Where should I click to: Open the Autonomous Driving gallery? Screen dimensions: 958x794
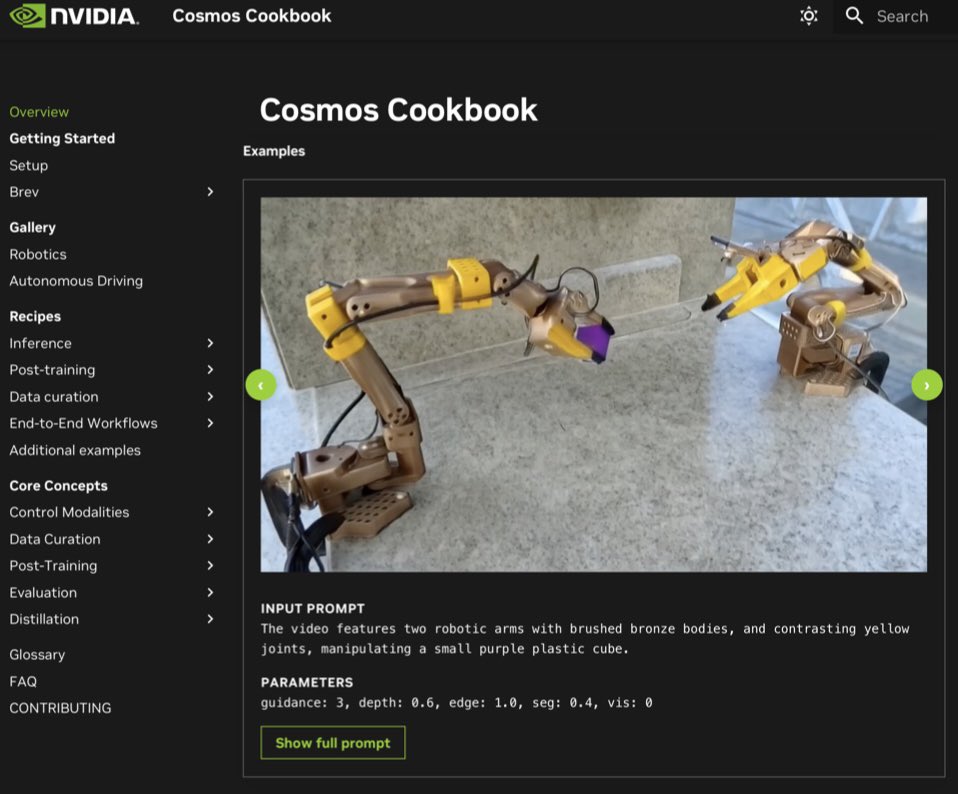tap(76, 281)
